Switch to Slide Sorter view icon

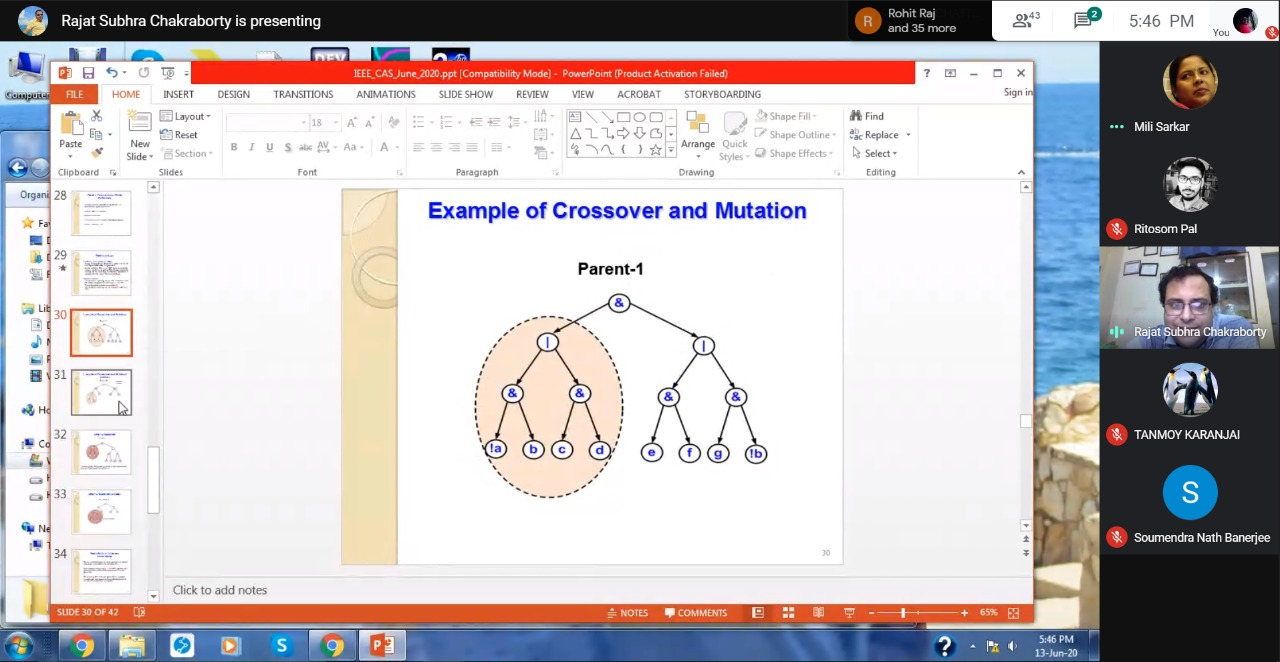[x=788, y=613]
